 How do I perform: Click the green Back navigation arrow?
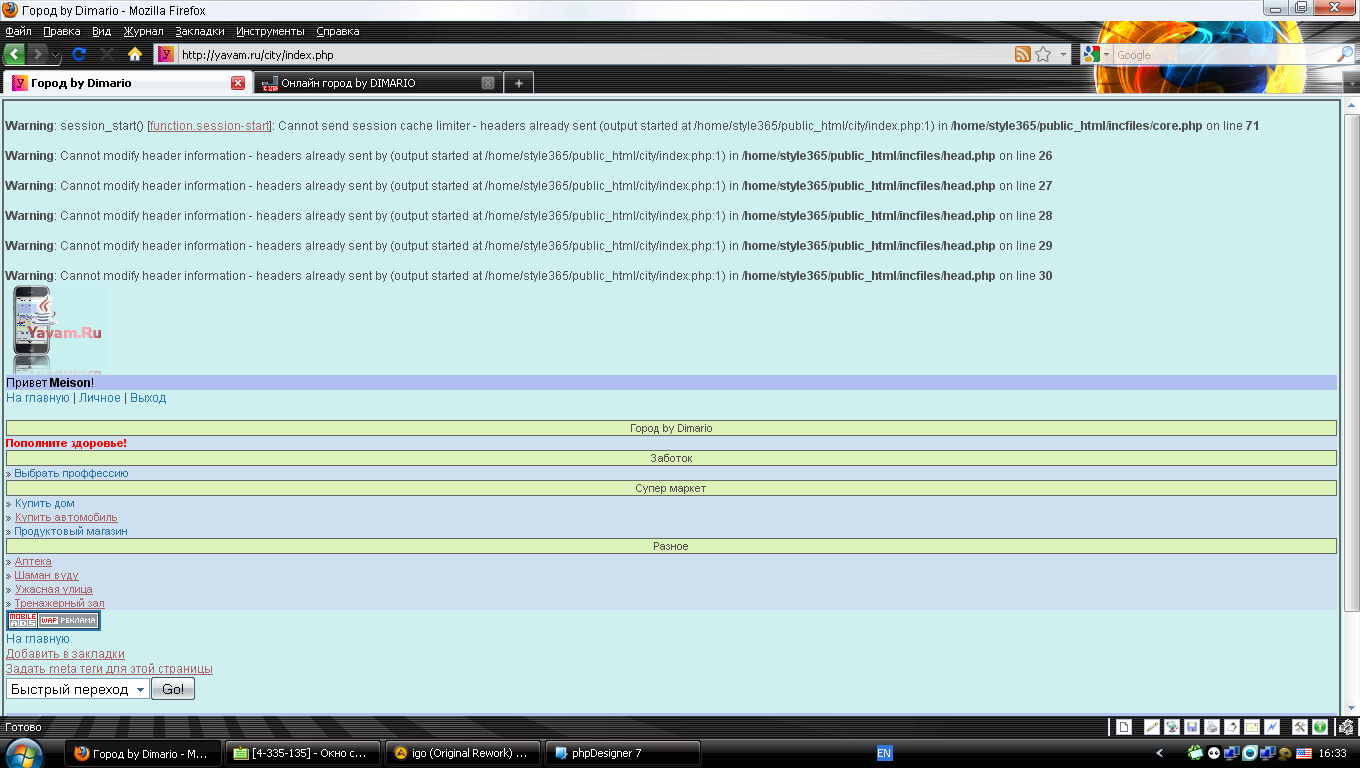(x=15, y=55)
